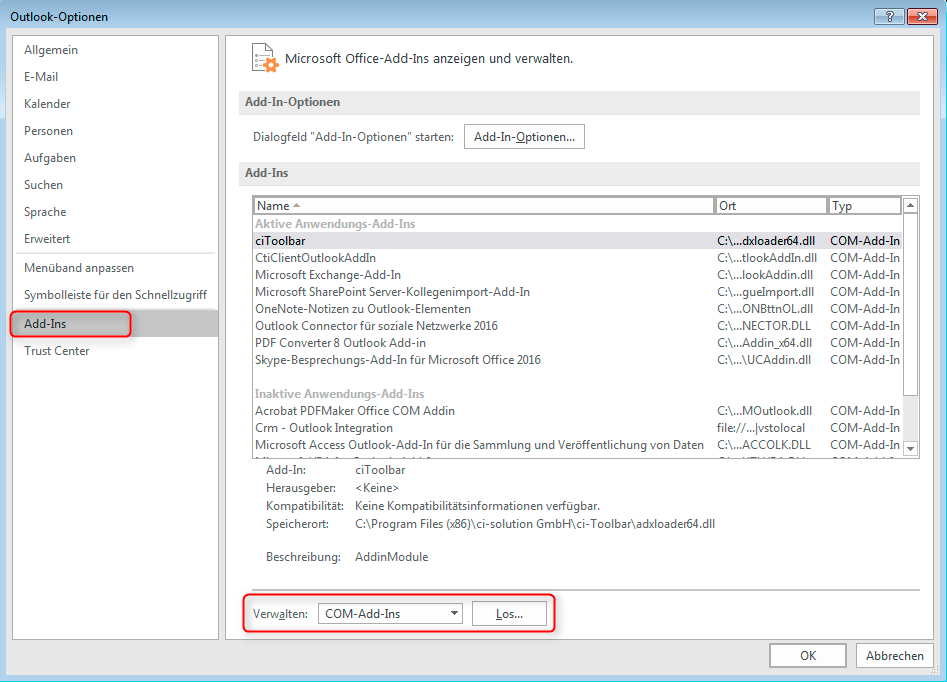This screenshot has width=947, height=682.
Task: Select Symbolleiste für den Schnellzugriff
Action: [x=115, y=295]
